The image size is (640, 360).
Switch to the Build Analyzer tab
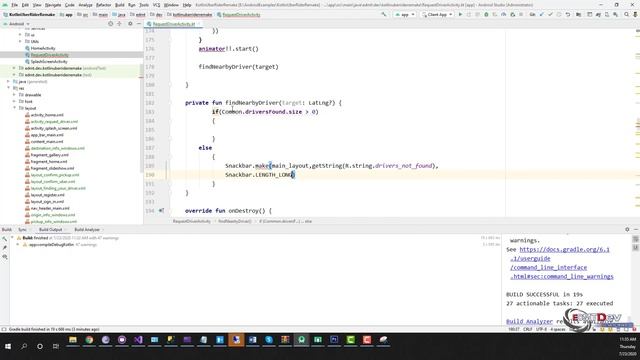point(87,229)
